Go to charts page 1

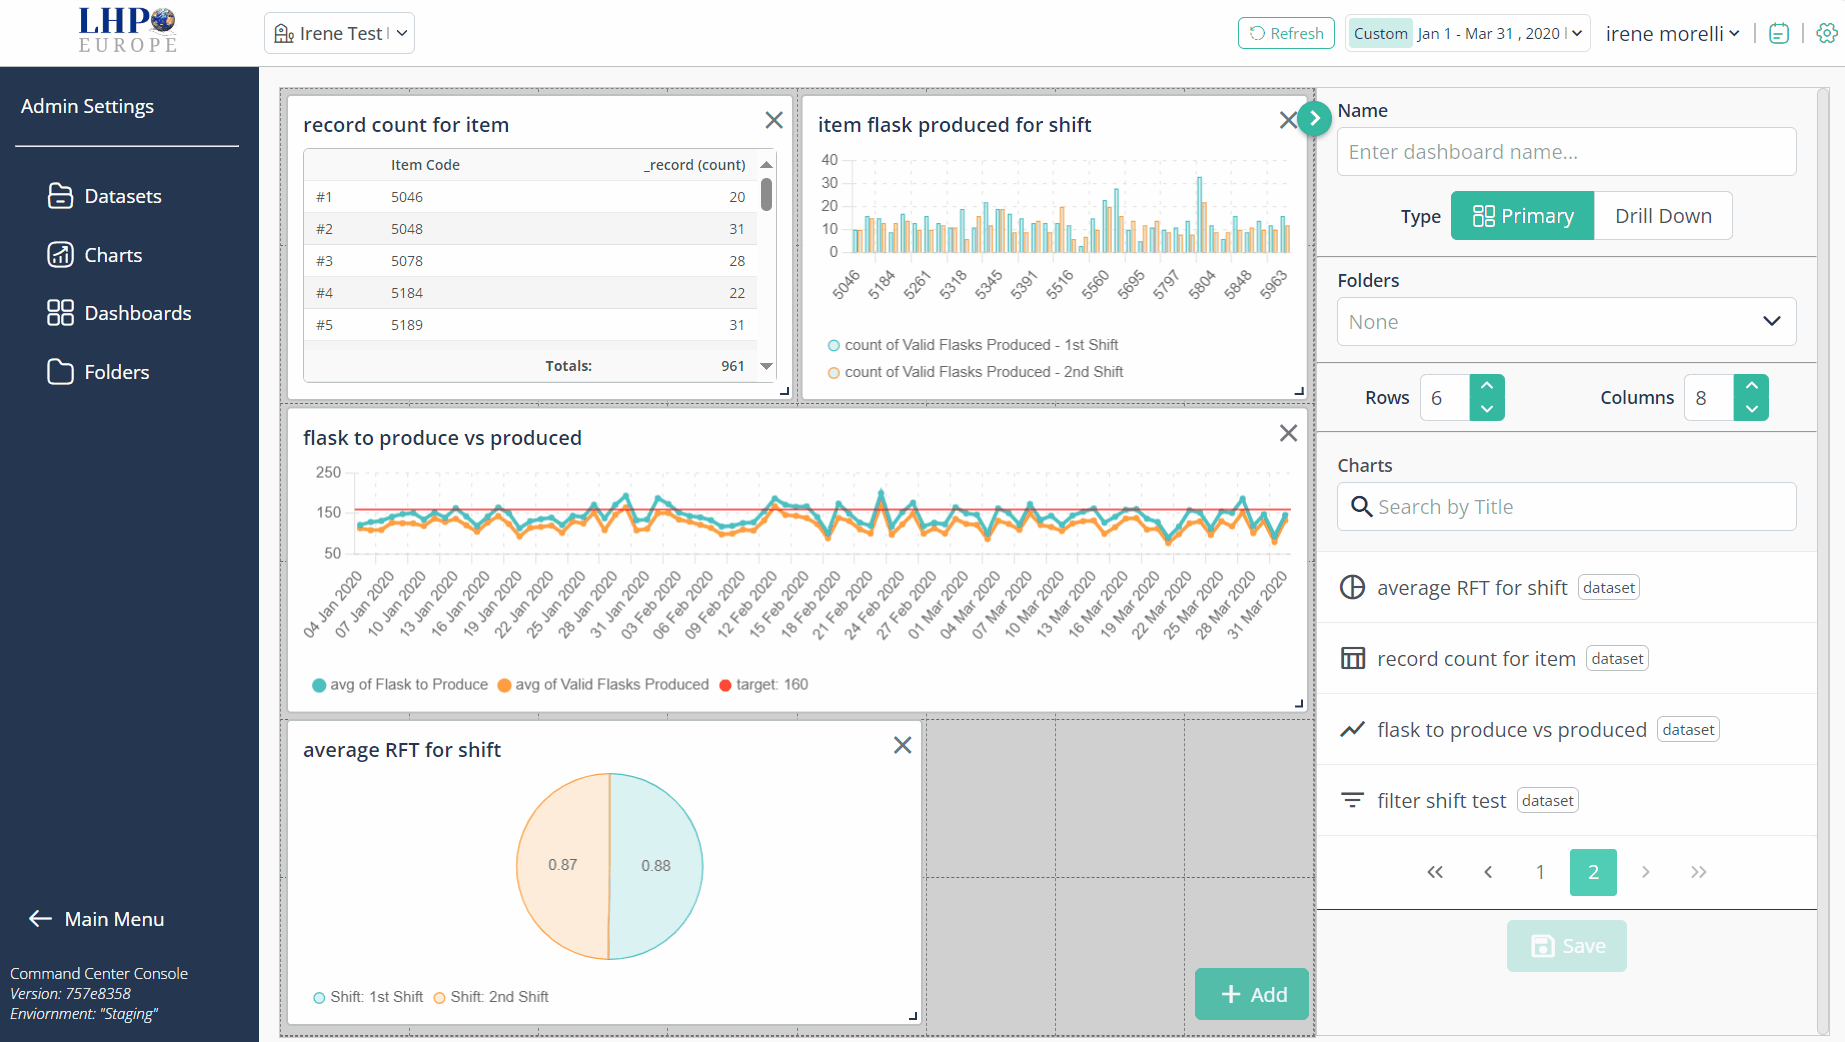pyautogui.click(x=1540, y=872)
